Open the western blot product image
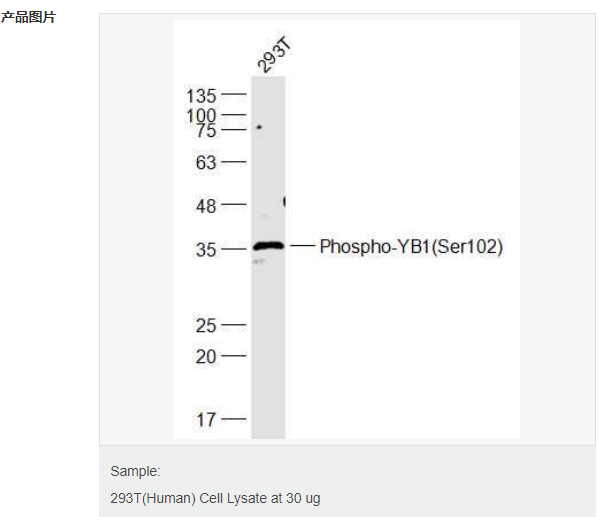This screenshot has width=599, height=517. [347, 229]
